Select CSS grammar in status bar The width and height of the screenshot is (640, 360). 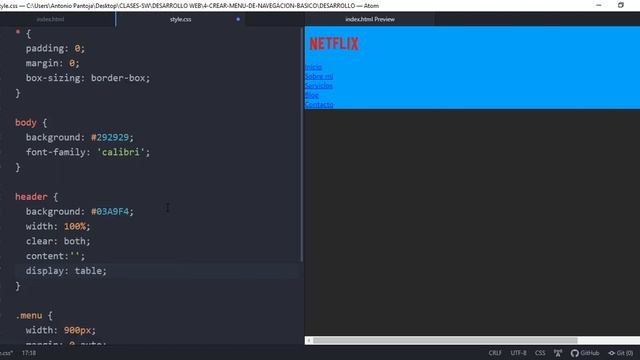tap(540, 353)
